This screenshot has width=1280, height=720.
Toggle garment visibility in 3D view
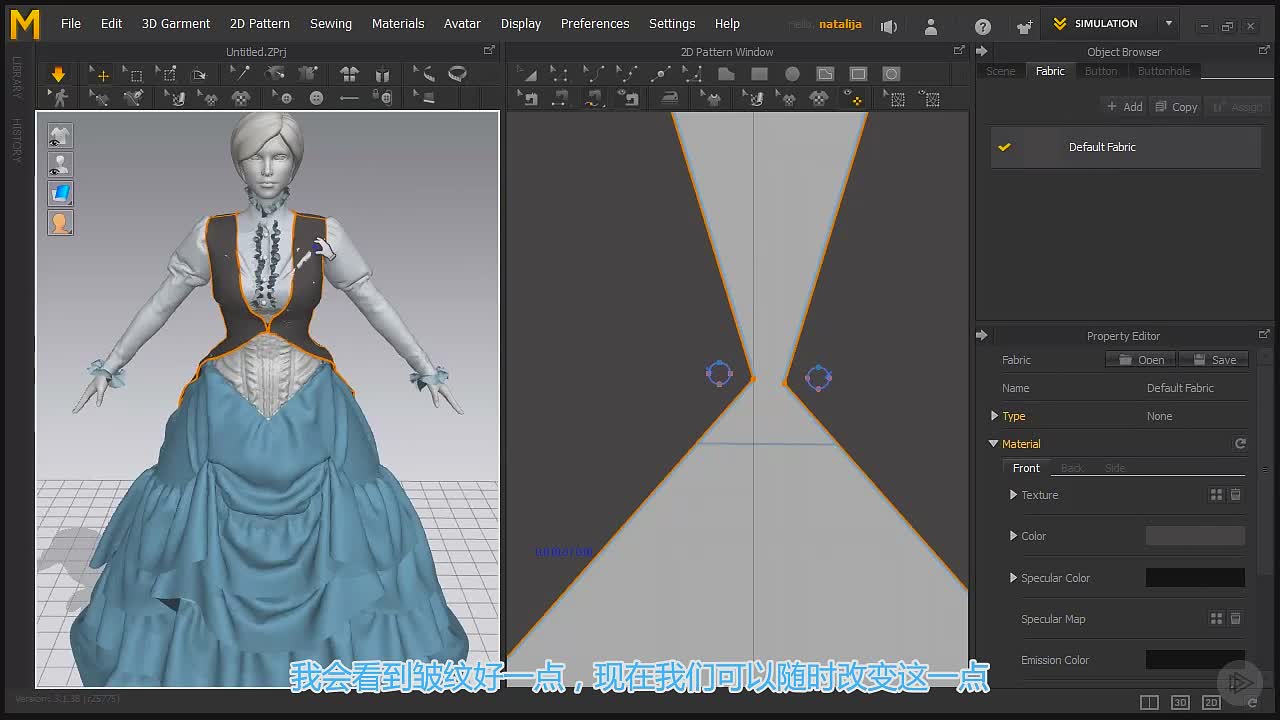tap(60, 136)
